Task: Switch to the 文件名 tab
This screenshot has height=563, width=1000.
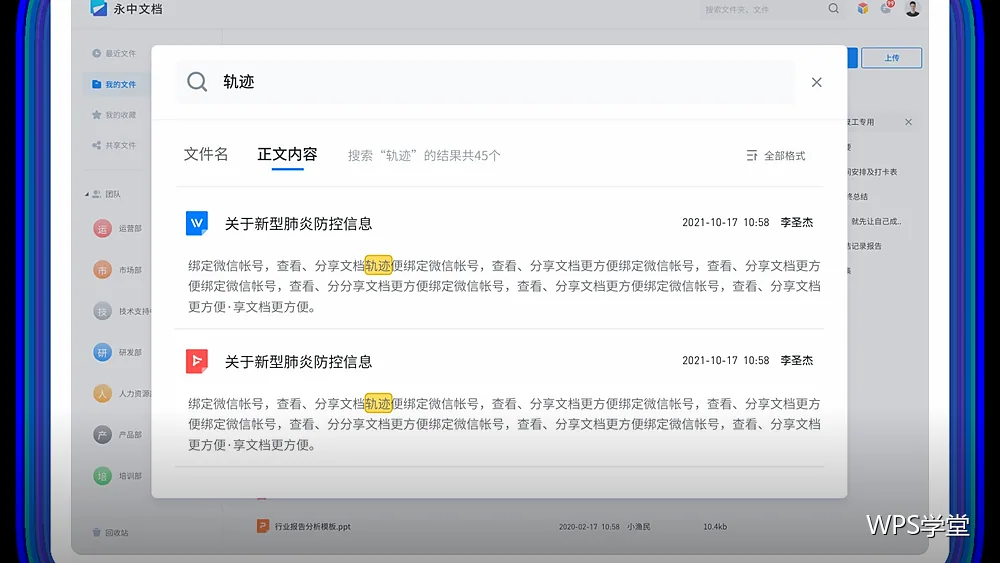Action: 206,154
